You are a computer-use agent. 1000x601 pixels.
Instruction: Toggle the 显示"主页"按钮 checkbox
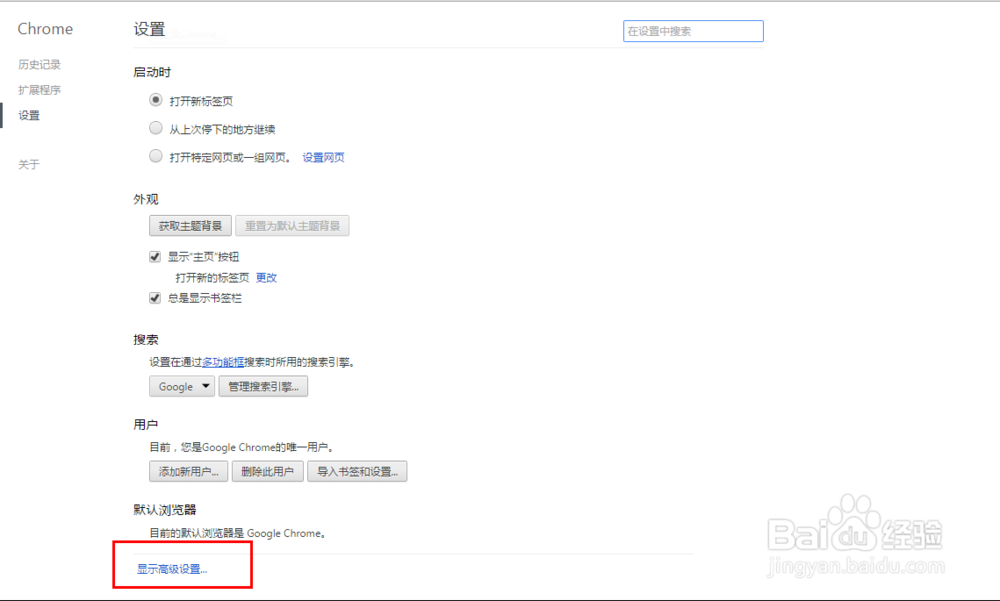[154, 257]
